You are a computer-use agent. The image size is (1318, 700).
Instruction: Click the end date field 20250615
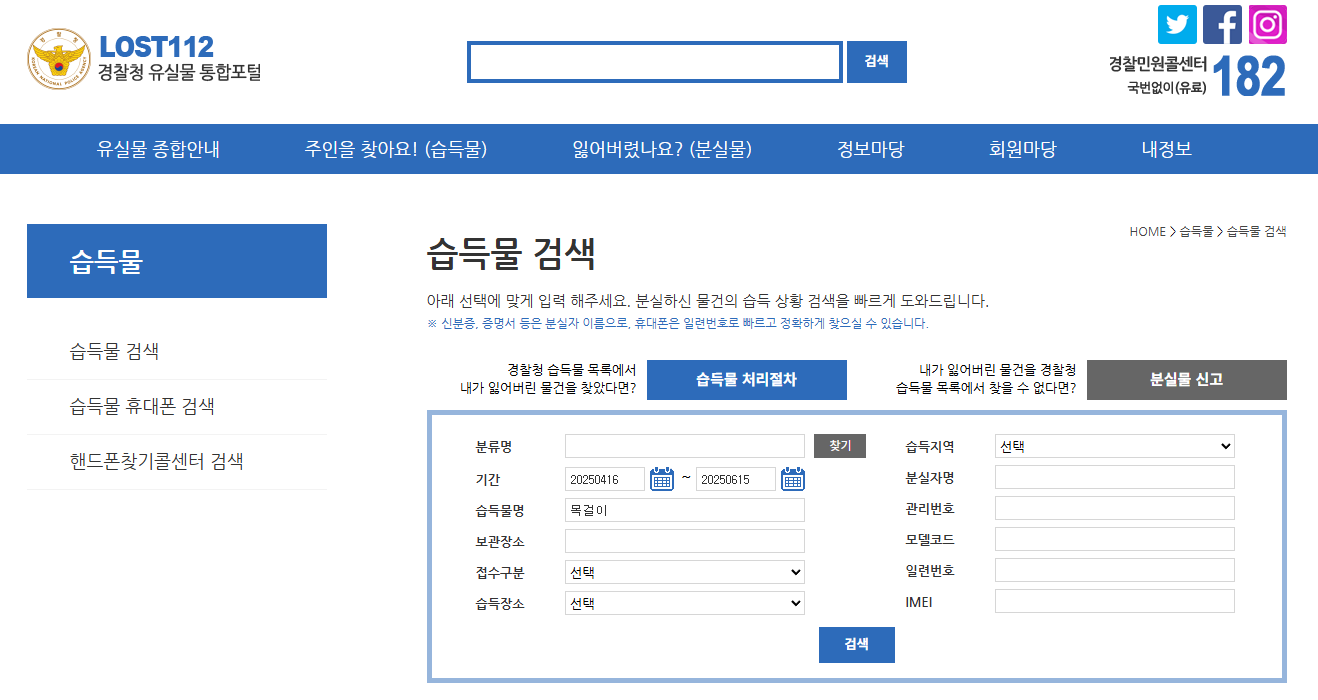pyautogui.click(x=736, y=479)
